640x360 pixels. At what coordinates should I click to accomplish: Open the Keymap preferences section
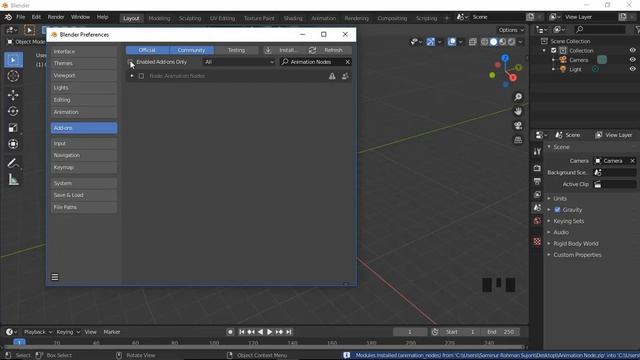[x=84, y=167]
